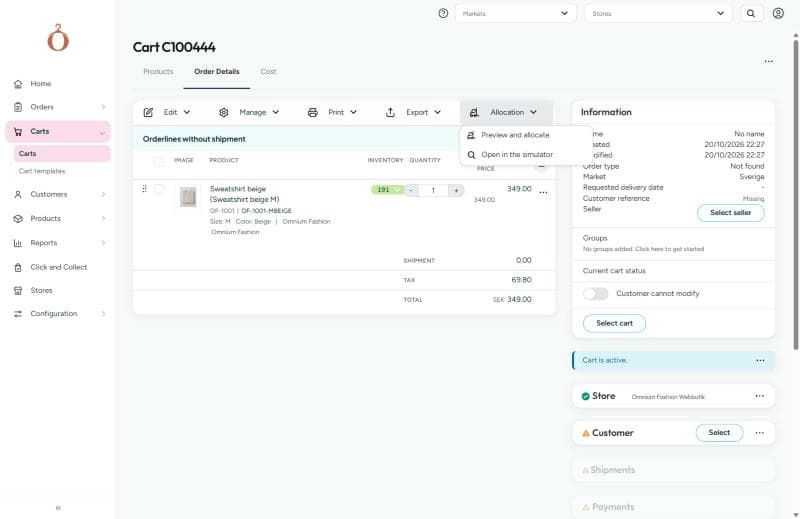Open the Markets dropdown
Viewport: 800px width, 519px height.
(x=515, y=13)
